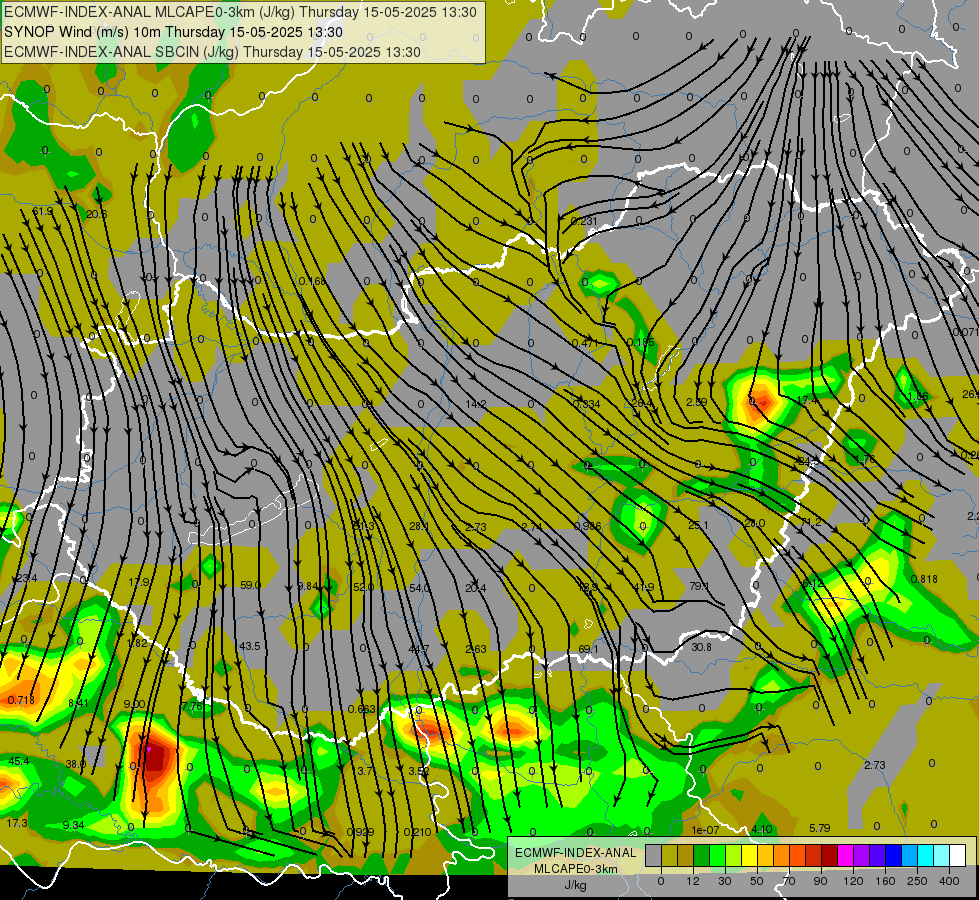Click the map value 1e-07
The height and width of the screenshot is (900, 979).
(706, 830)
